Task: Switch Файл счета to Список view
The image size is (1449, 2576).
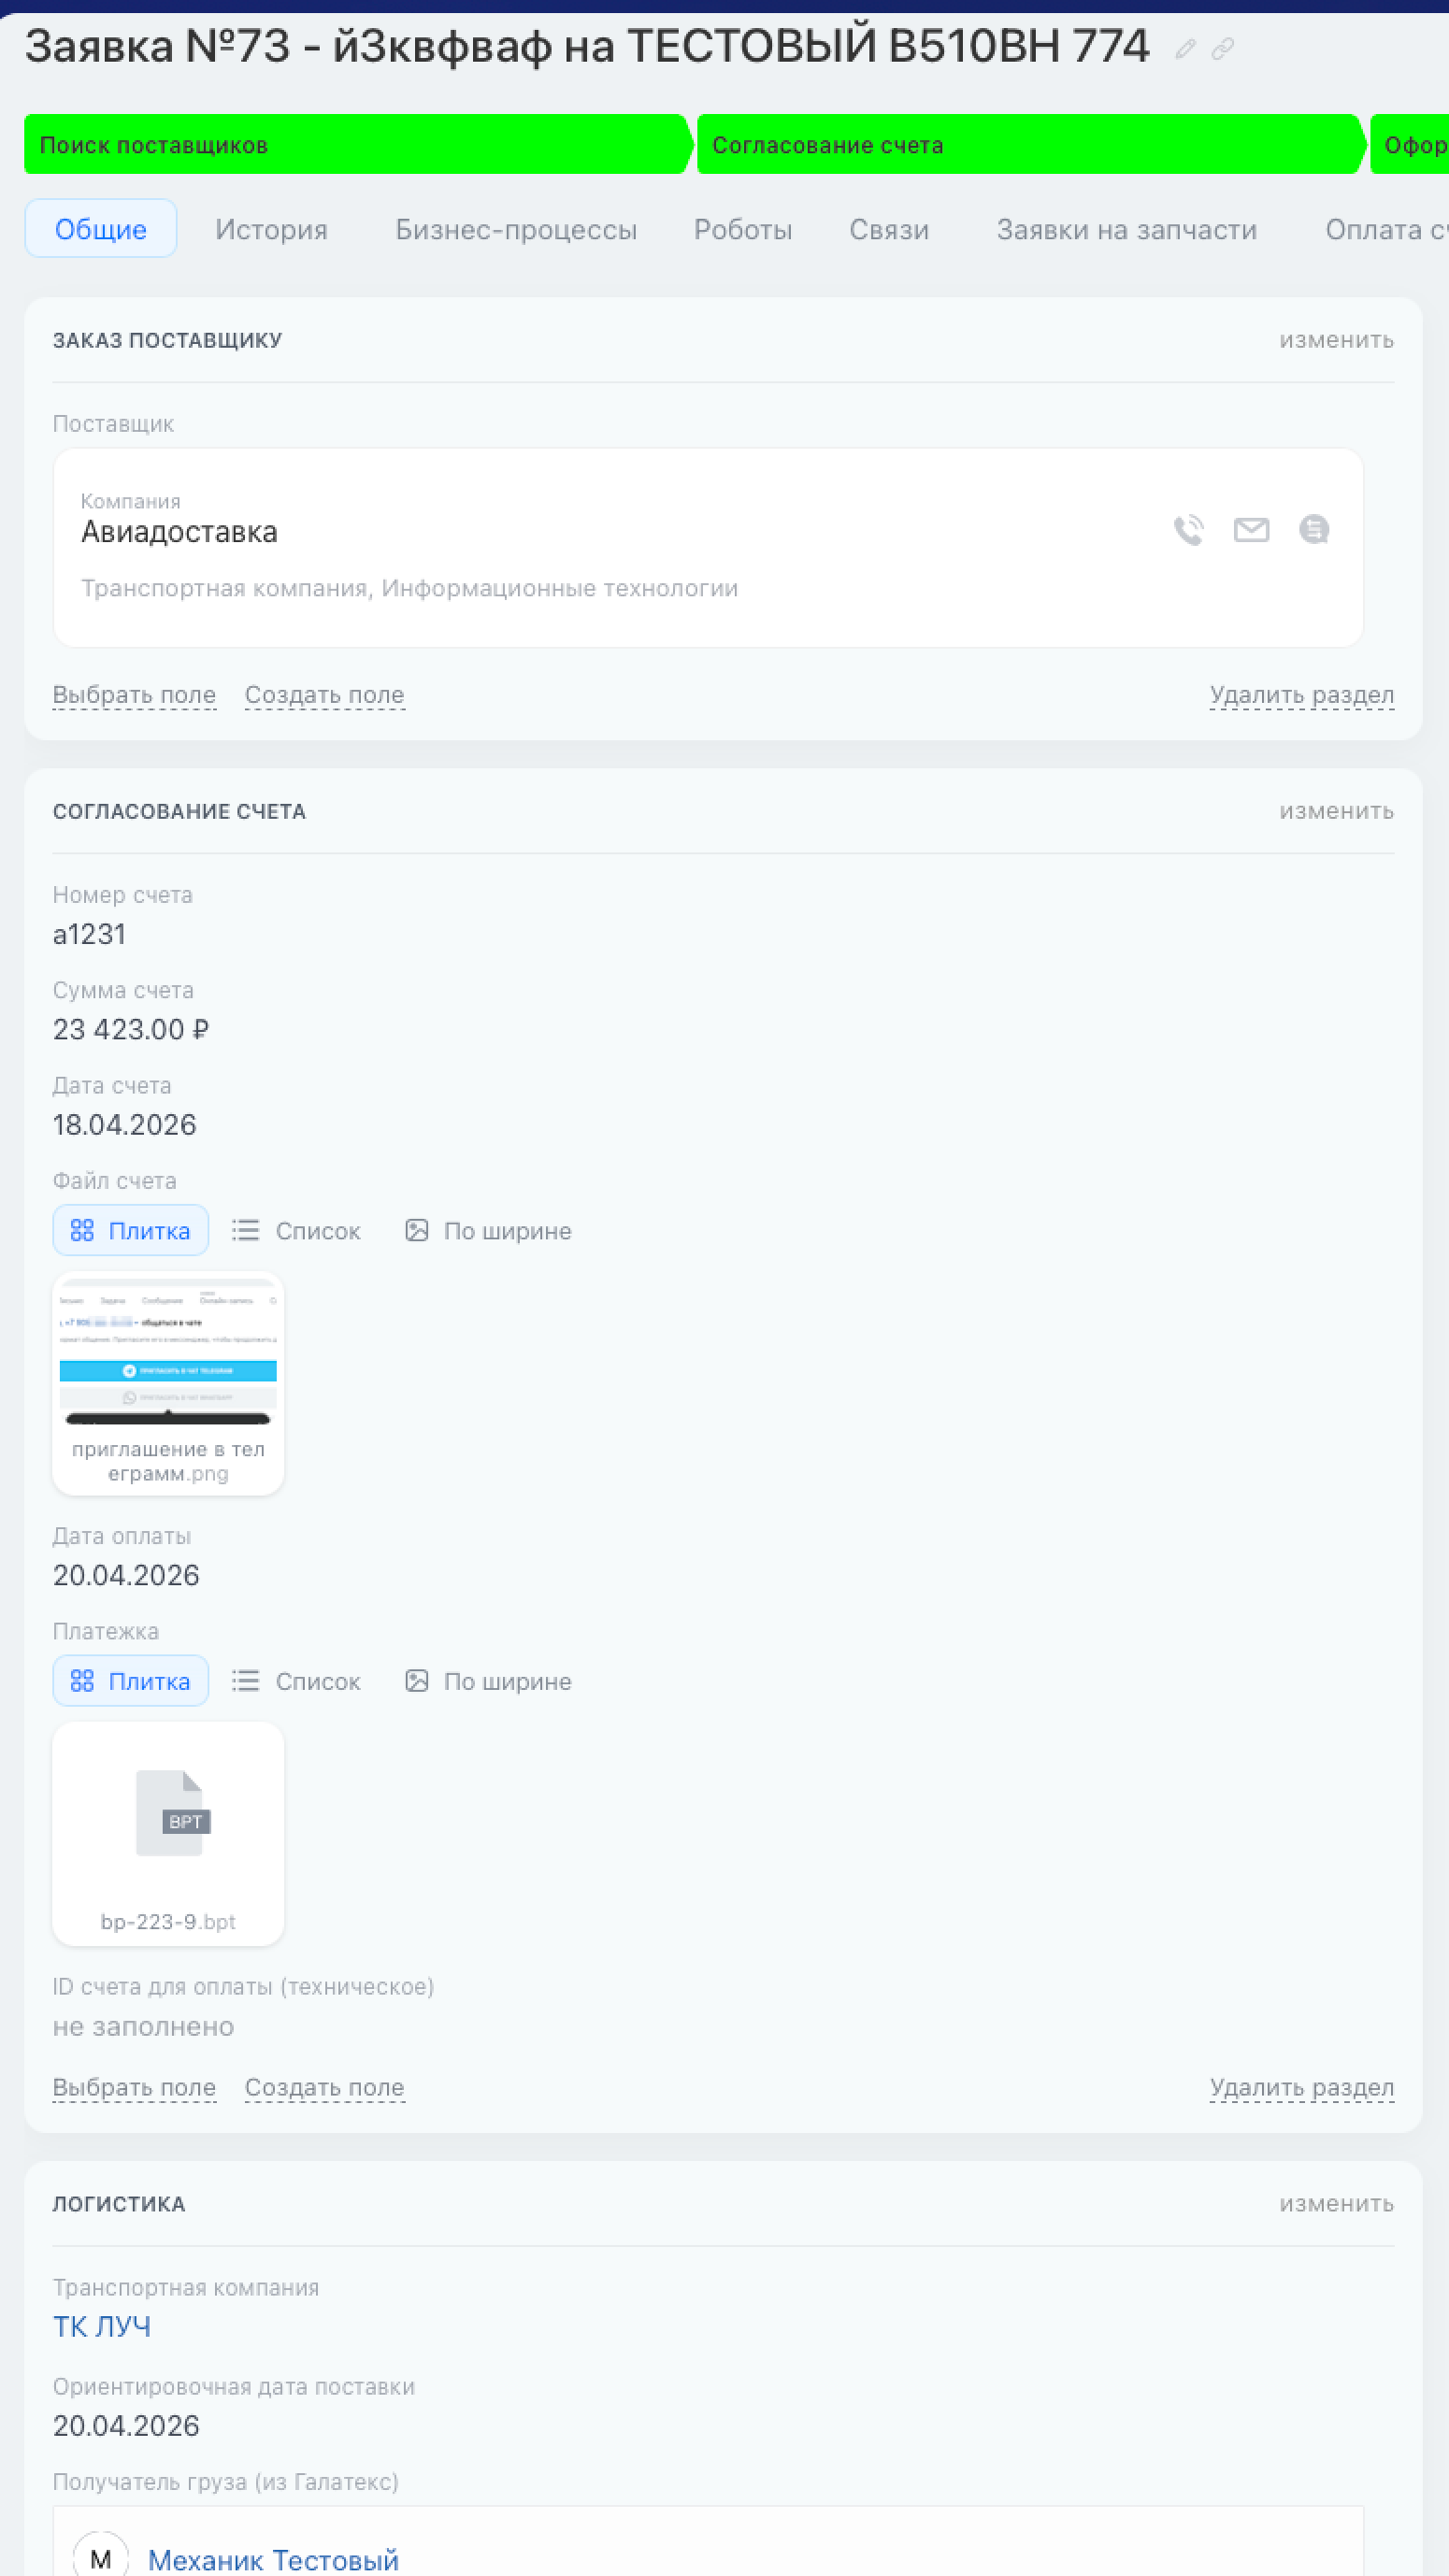Action: 297,1230
